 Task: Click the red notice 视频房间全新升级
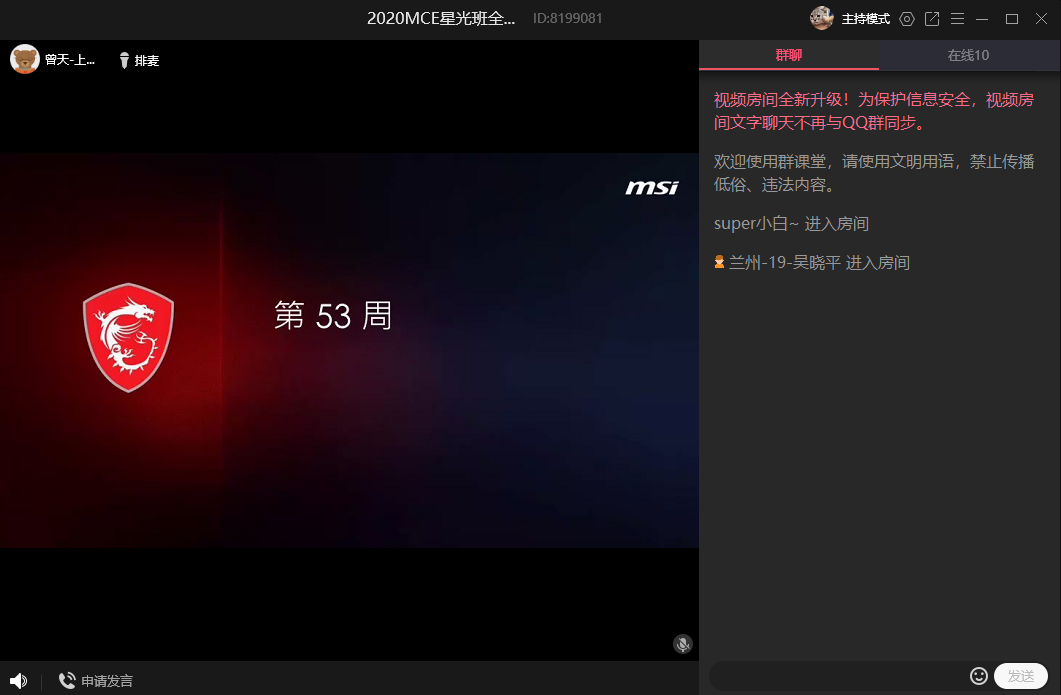[874, 111]
